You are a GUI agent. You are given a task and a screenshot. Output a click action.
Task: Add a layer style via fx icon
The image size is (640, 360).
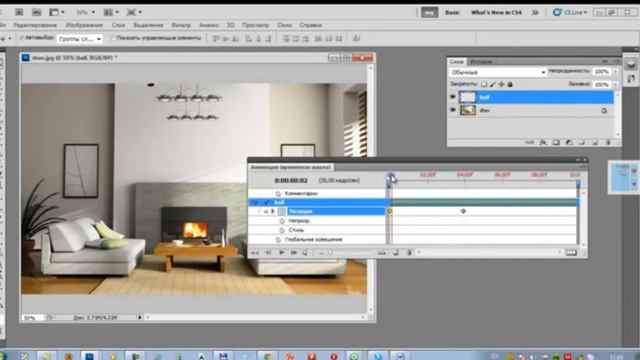point(543,142)
